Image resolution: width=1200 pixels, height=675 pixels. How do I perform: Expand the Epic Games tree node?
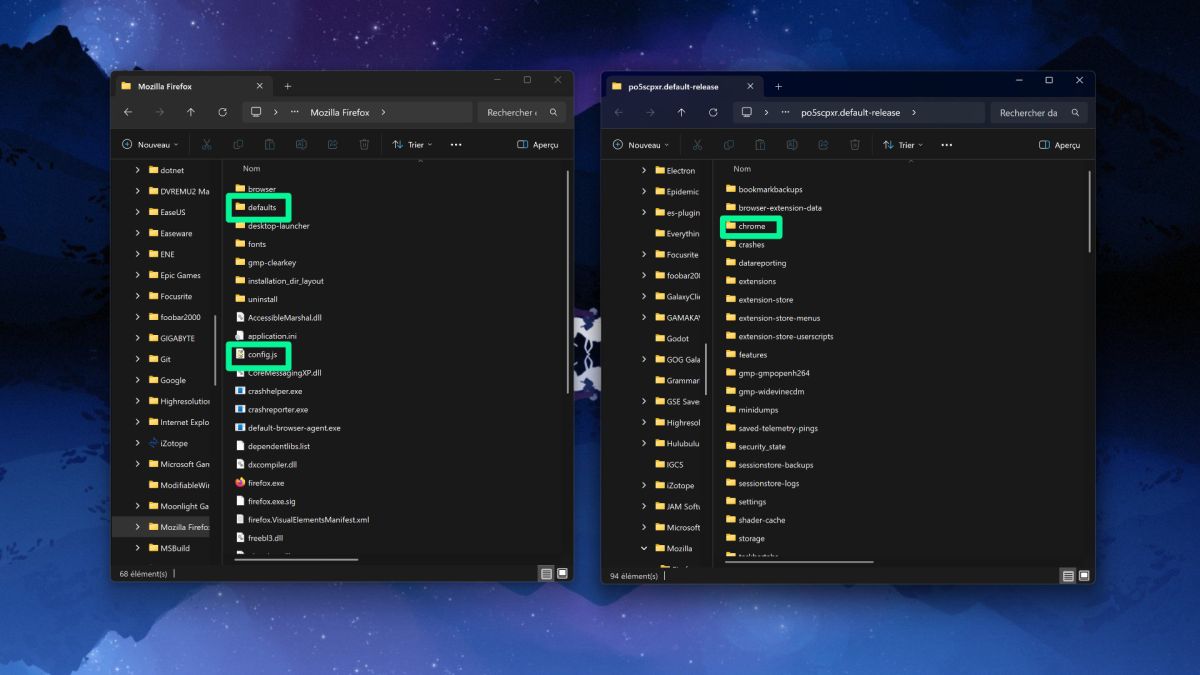pyautogui.click(x=138, y=275)
